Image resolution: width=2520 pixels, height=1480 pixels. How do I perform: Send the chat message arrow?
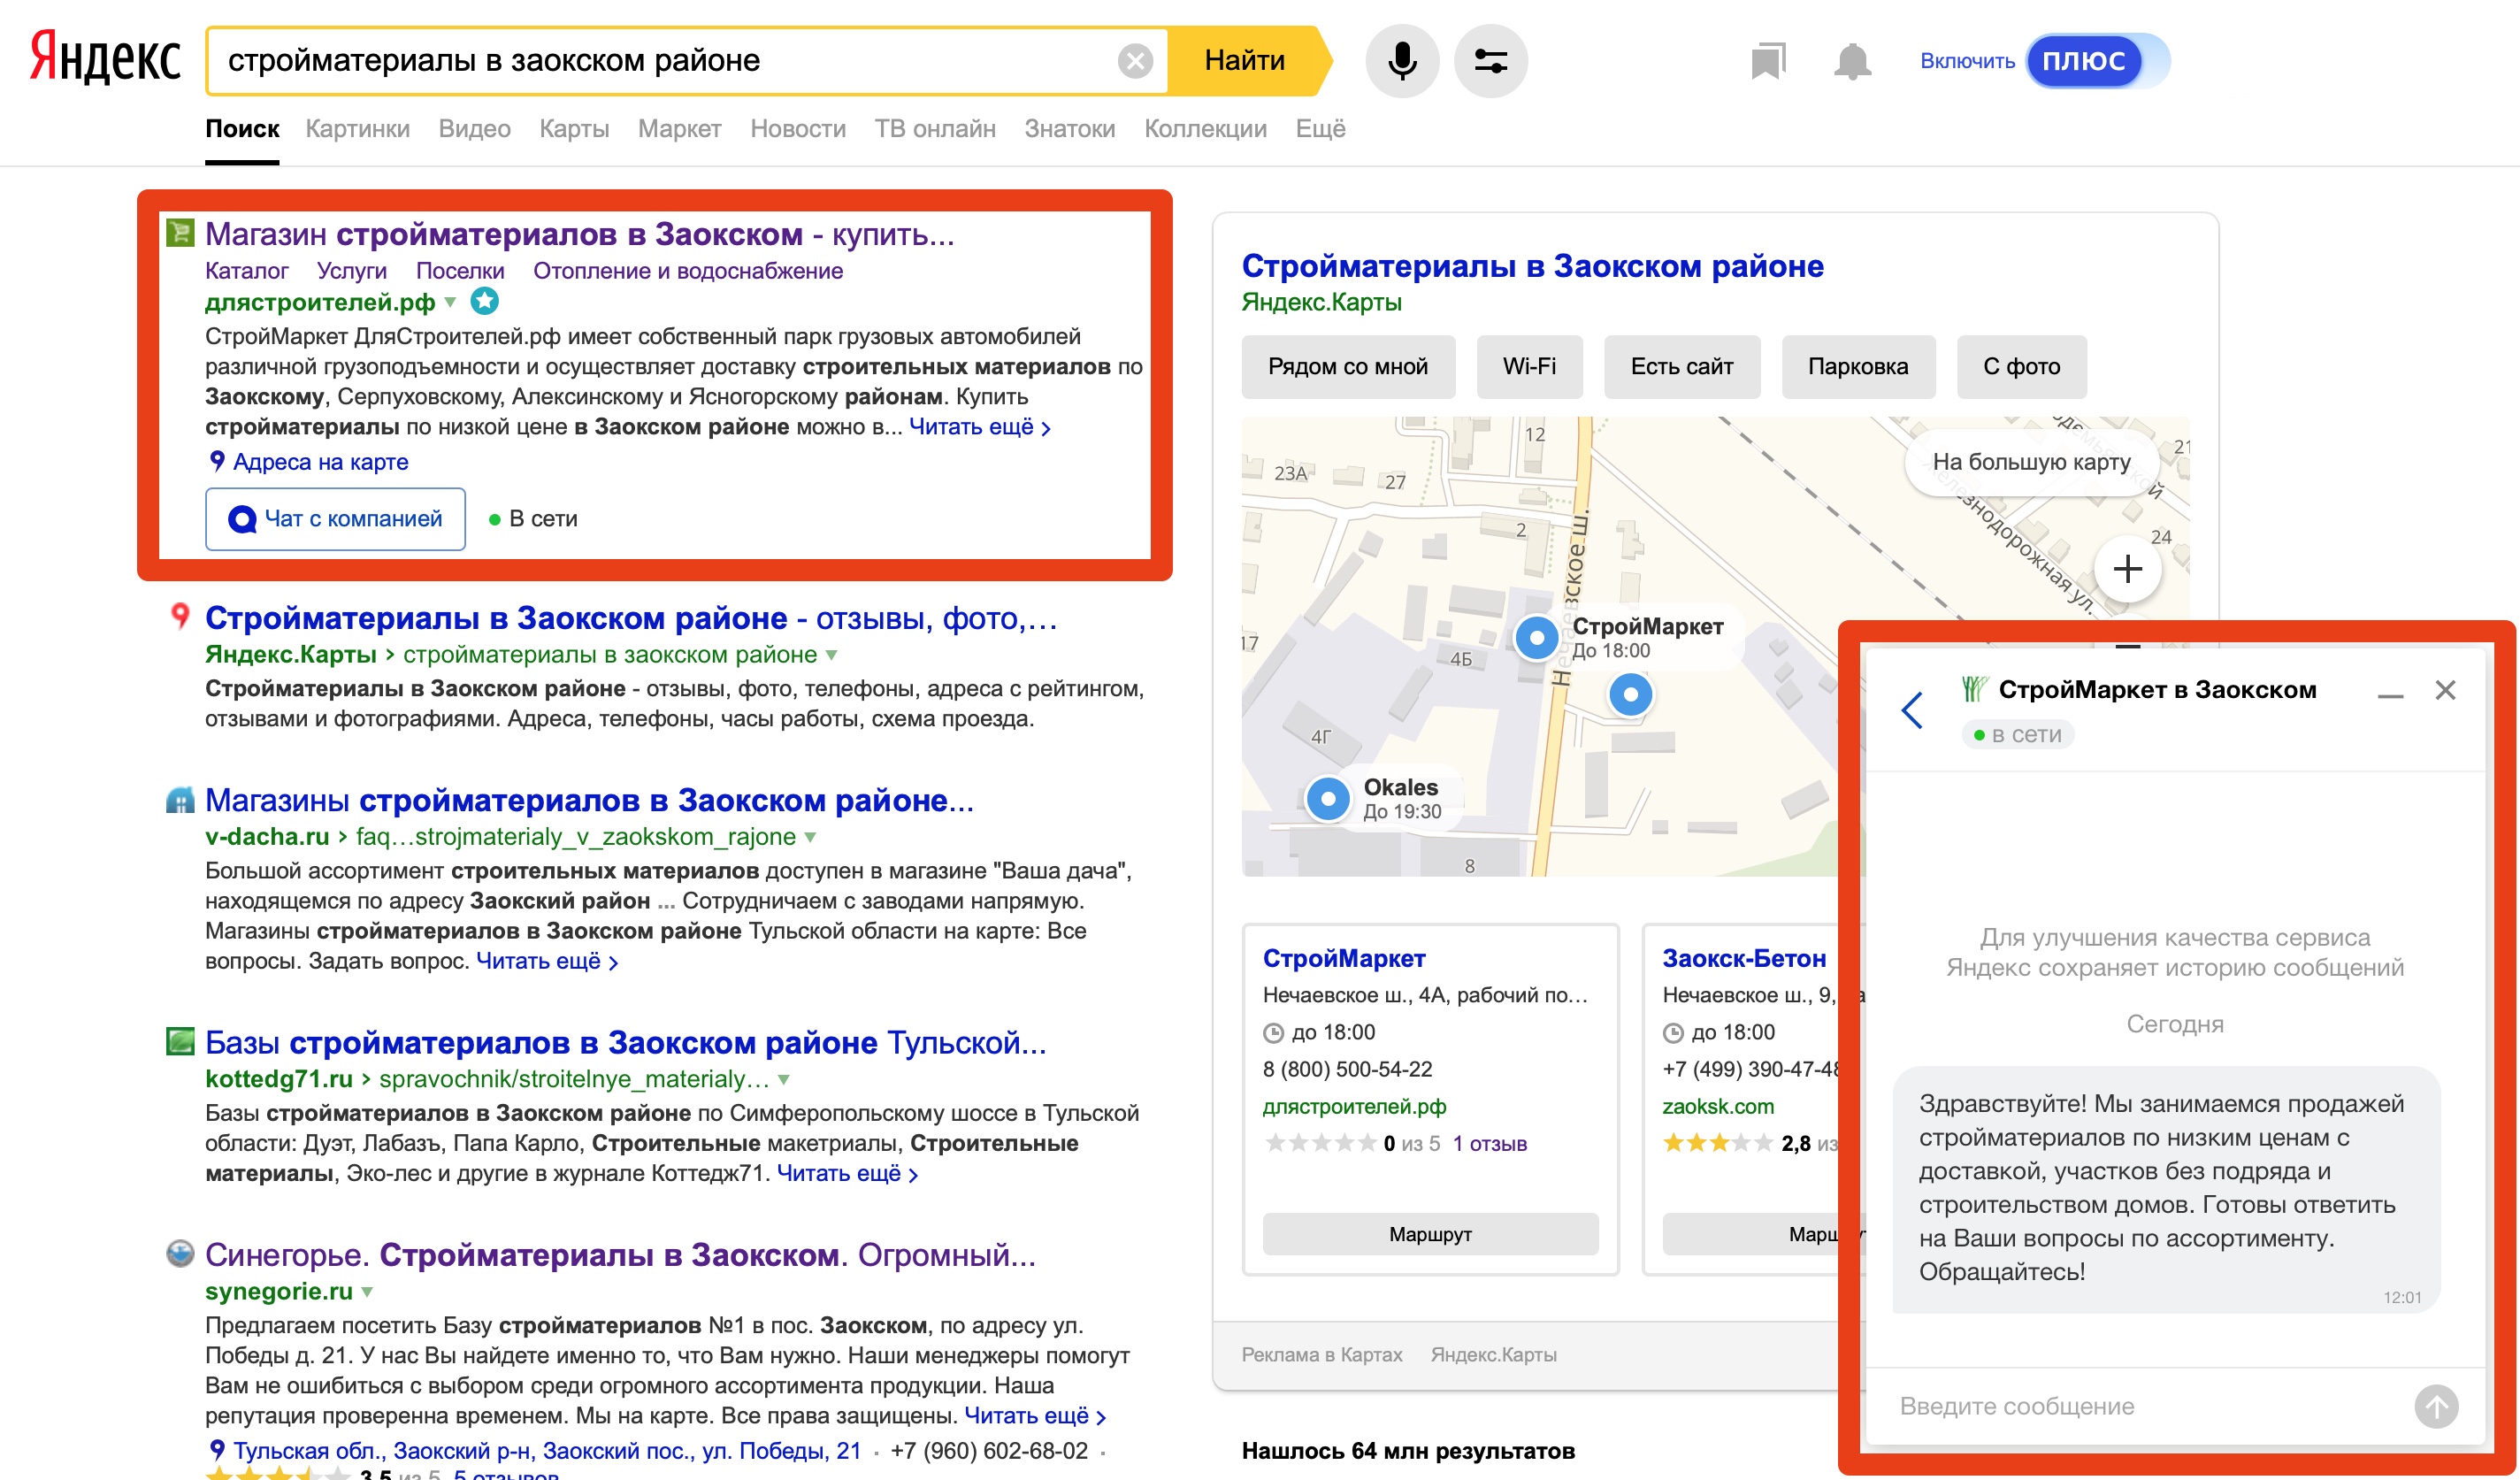point(2436,1406)
